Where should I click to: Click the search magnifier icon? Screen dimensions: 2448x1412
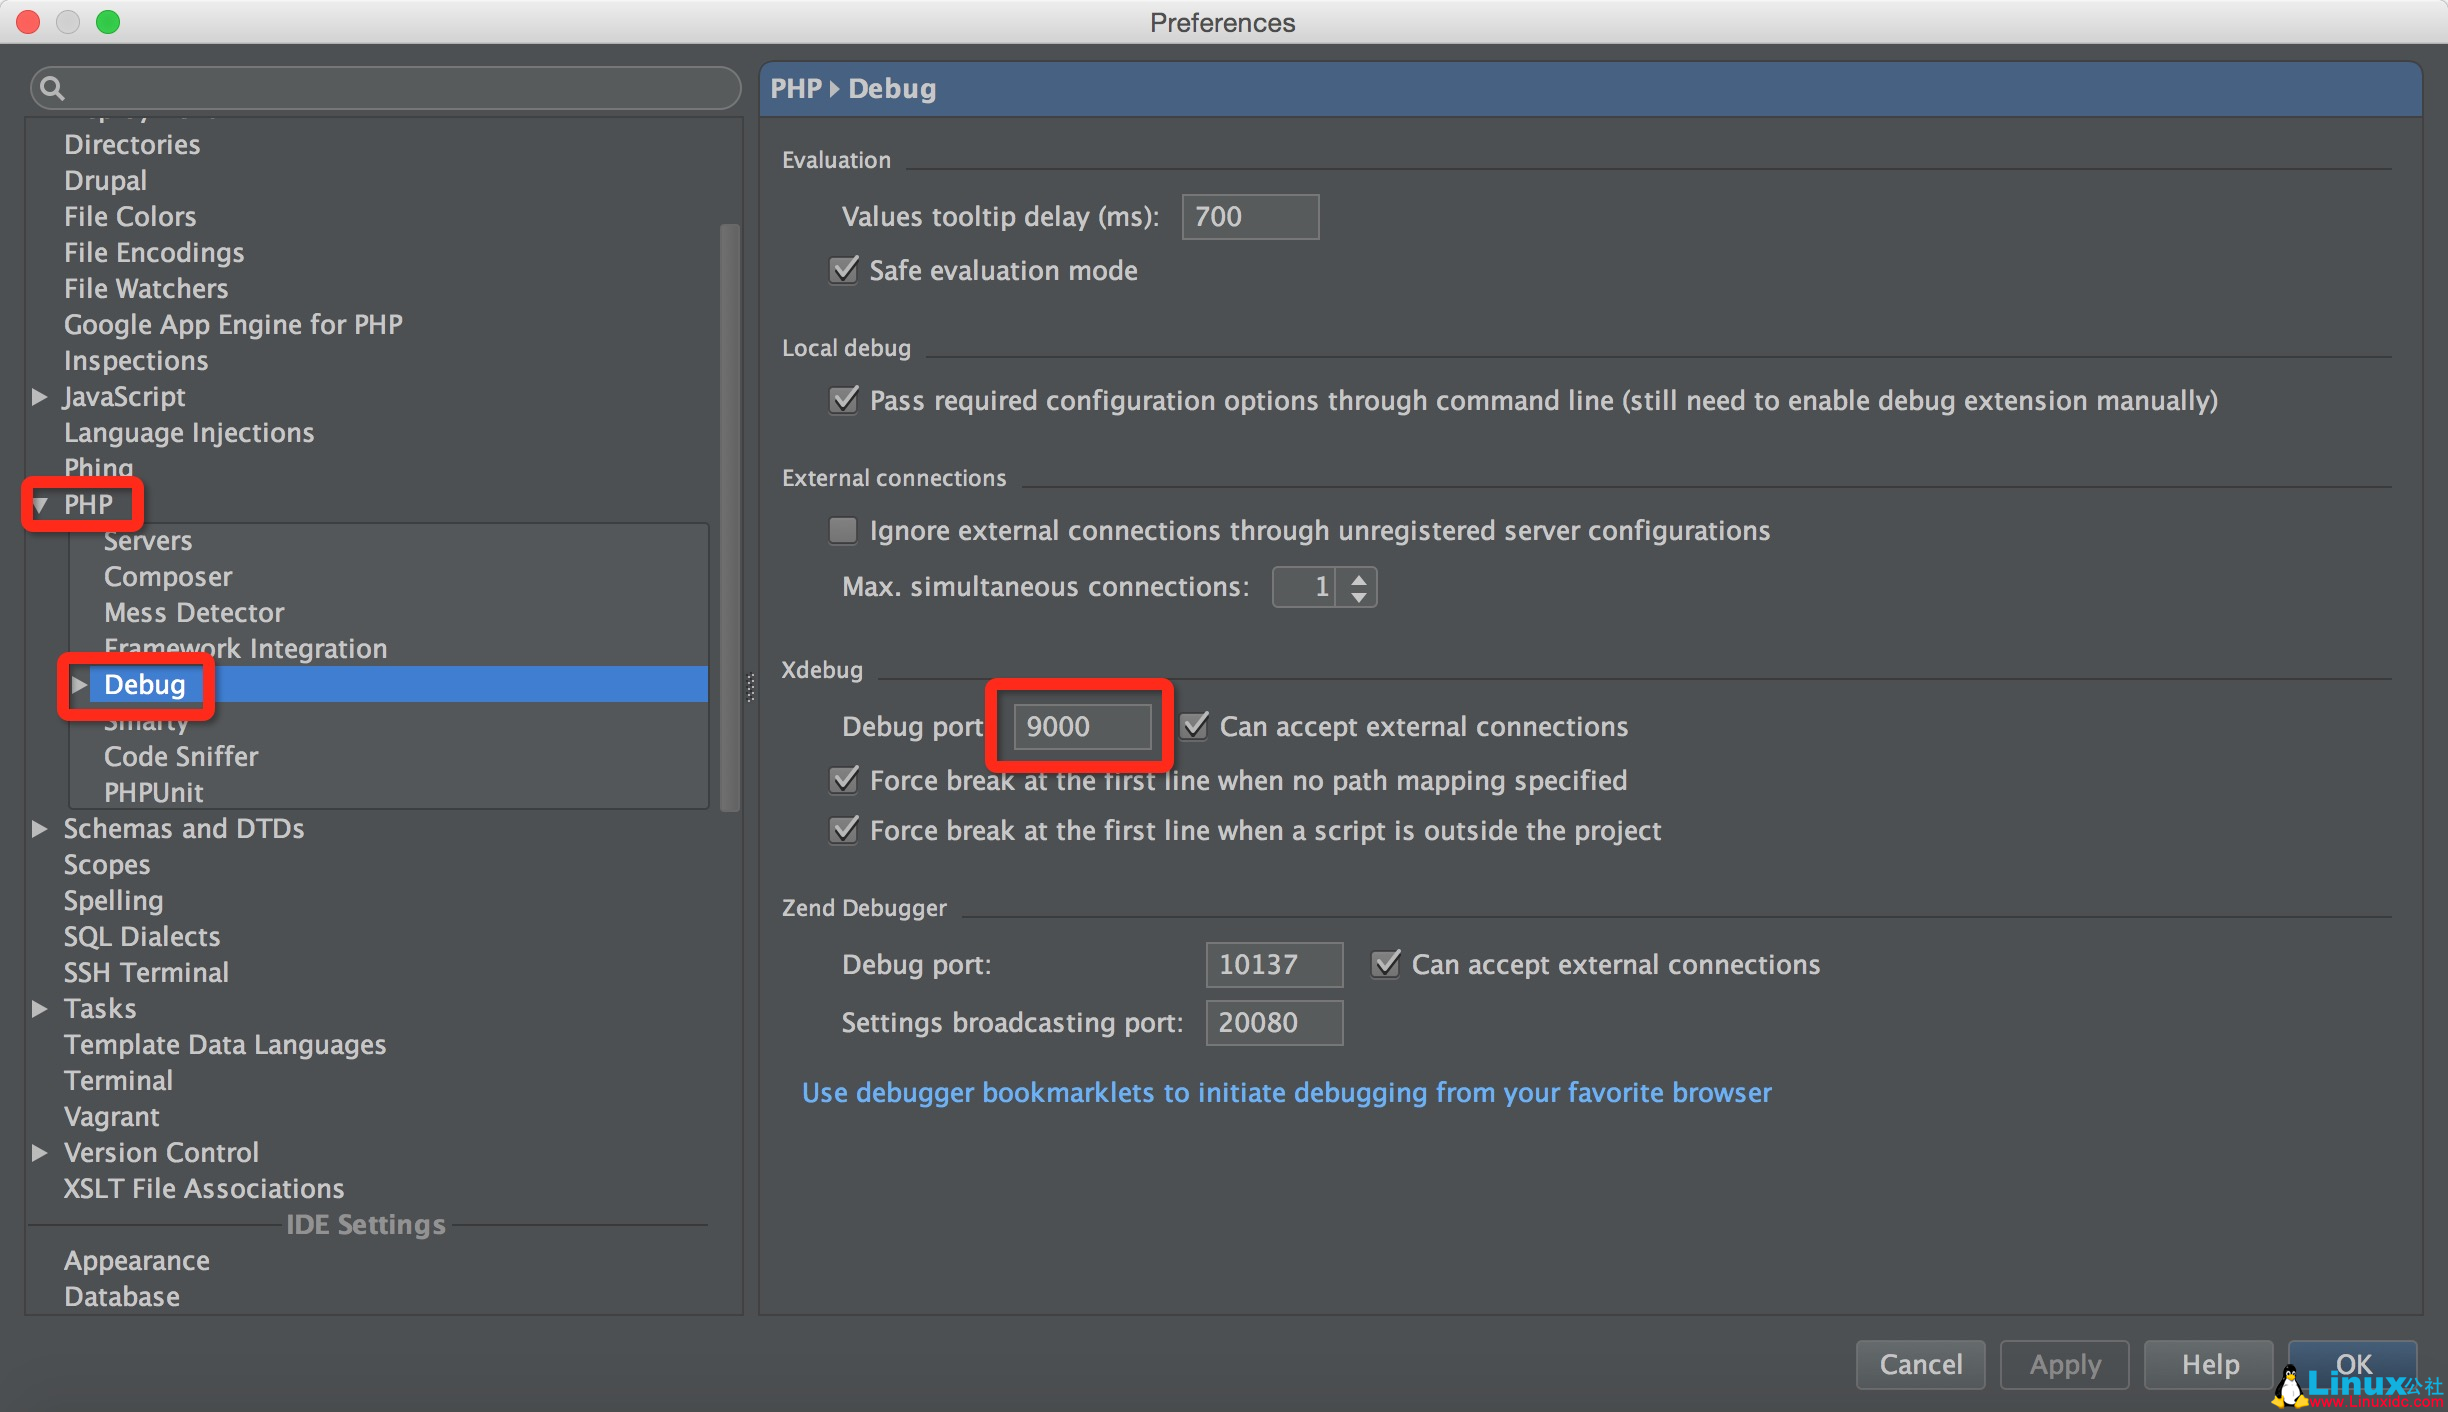[53, 89]
